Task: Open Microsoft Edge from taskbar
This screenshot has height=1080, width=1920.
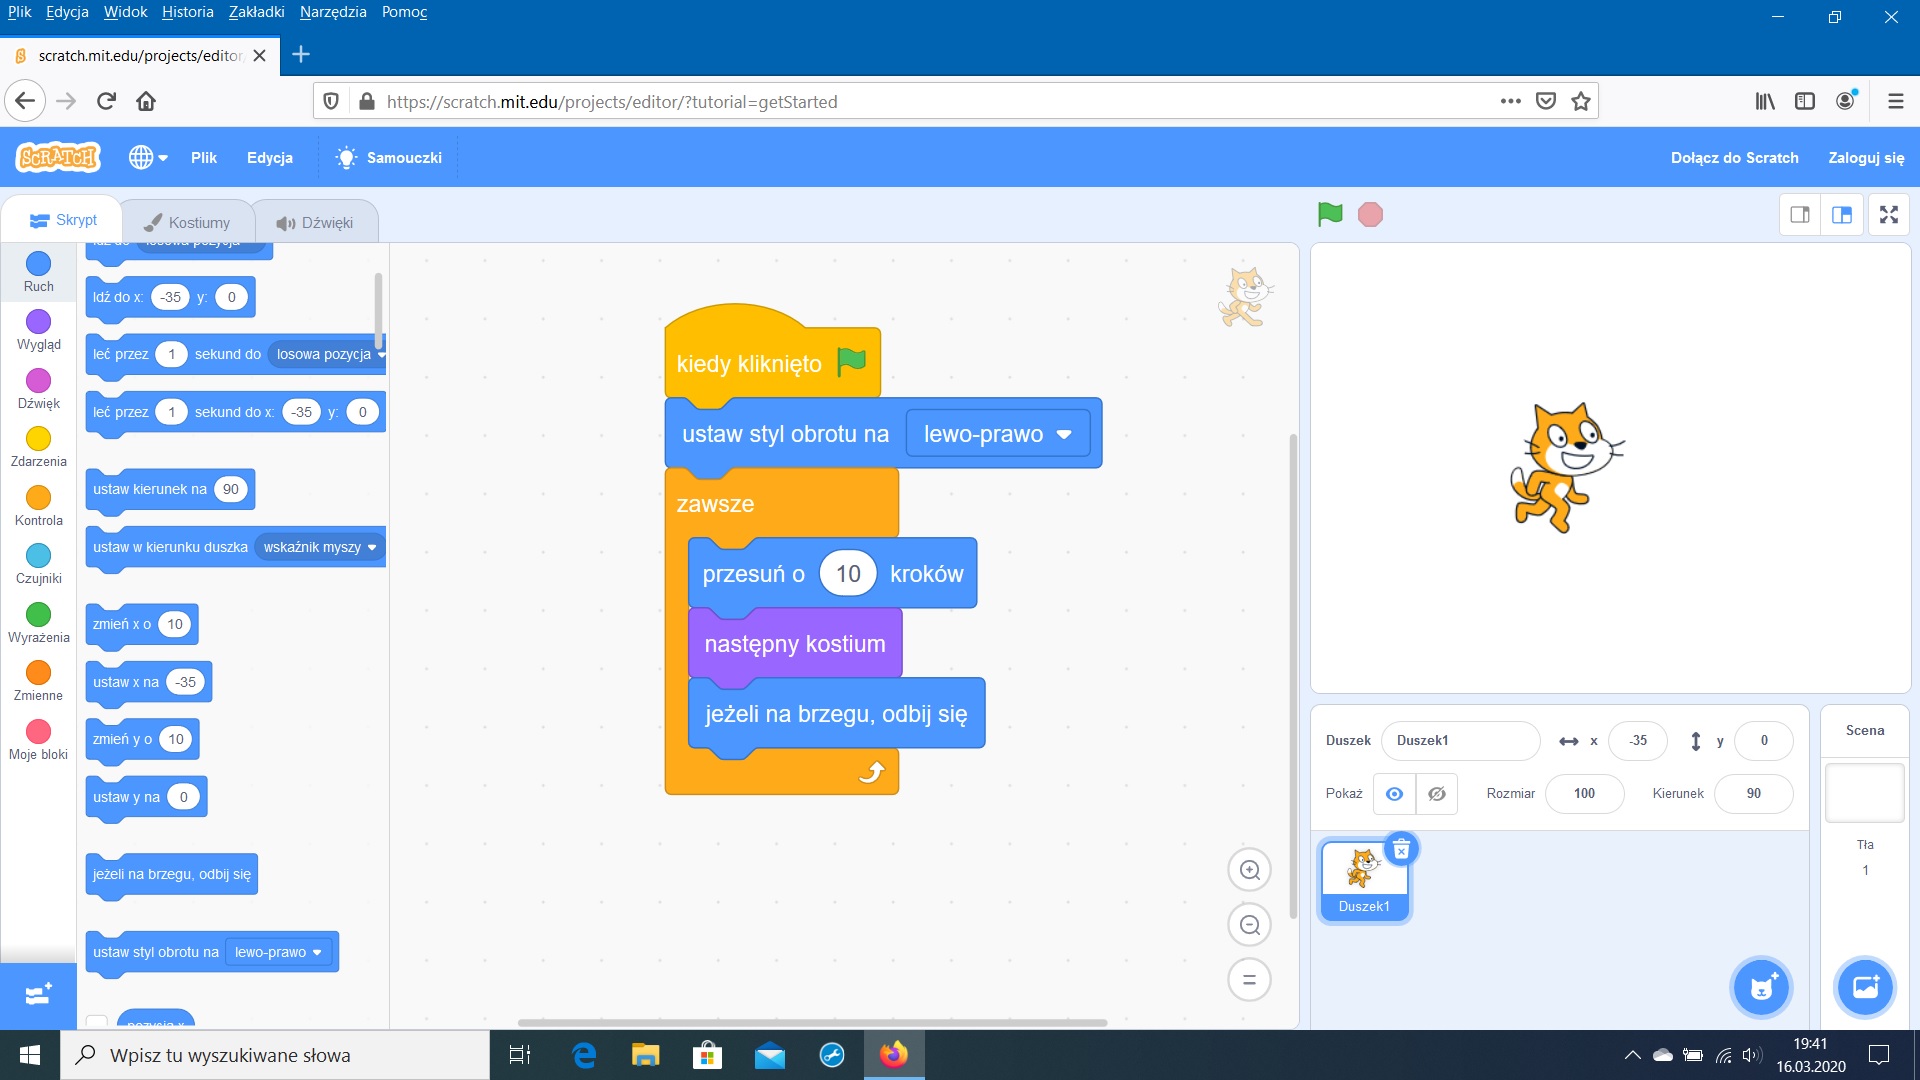Action: click(x=584, y=1055)
